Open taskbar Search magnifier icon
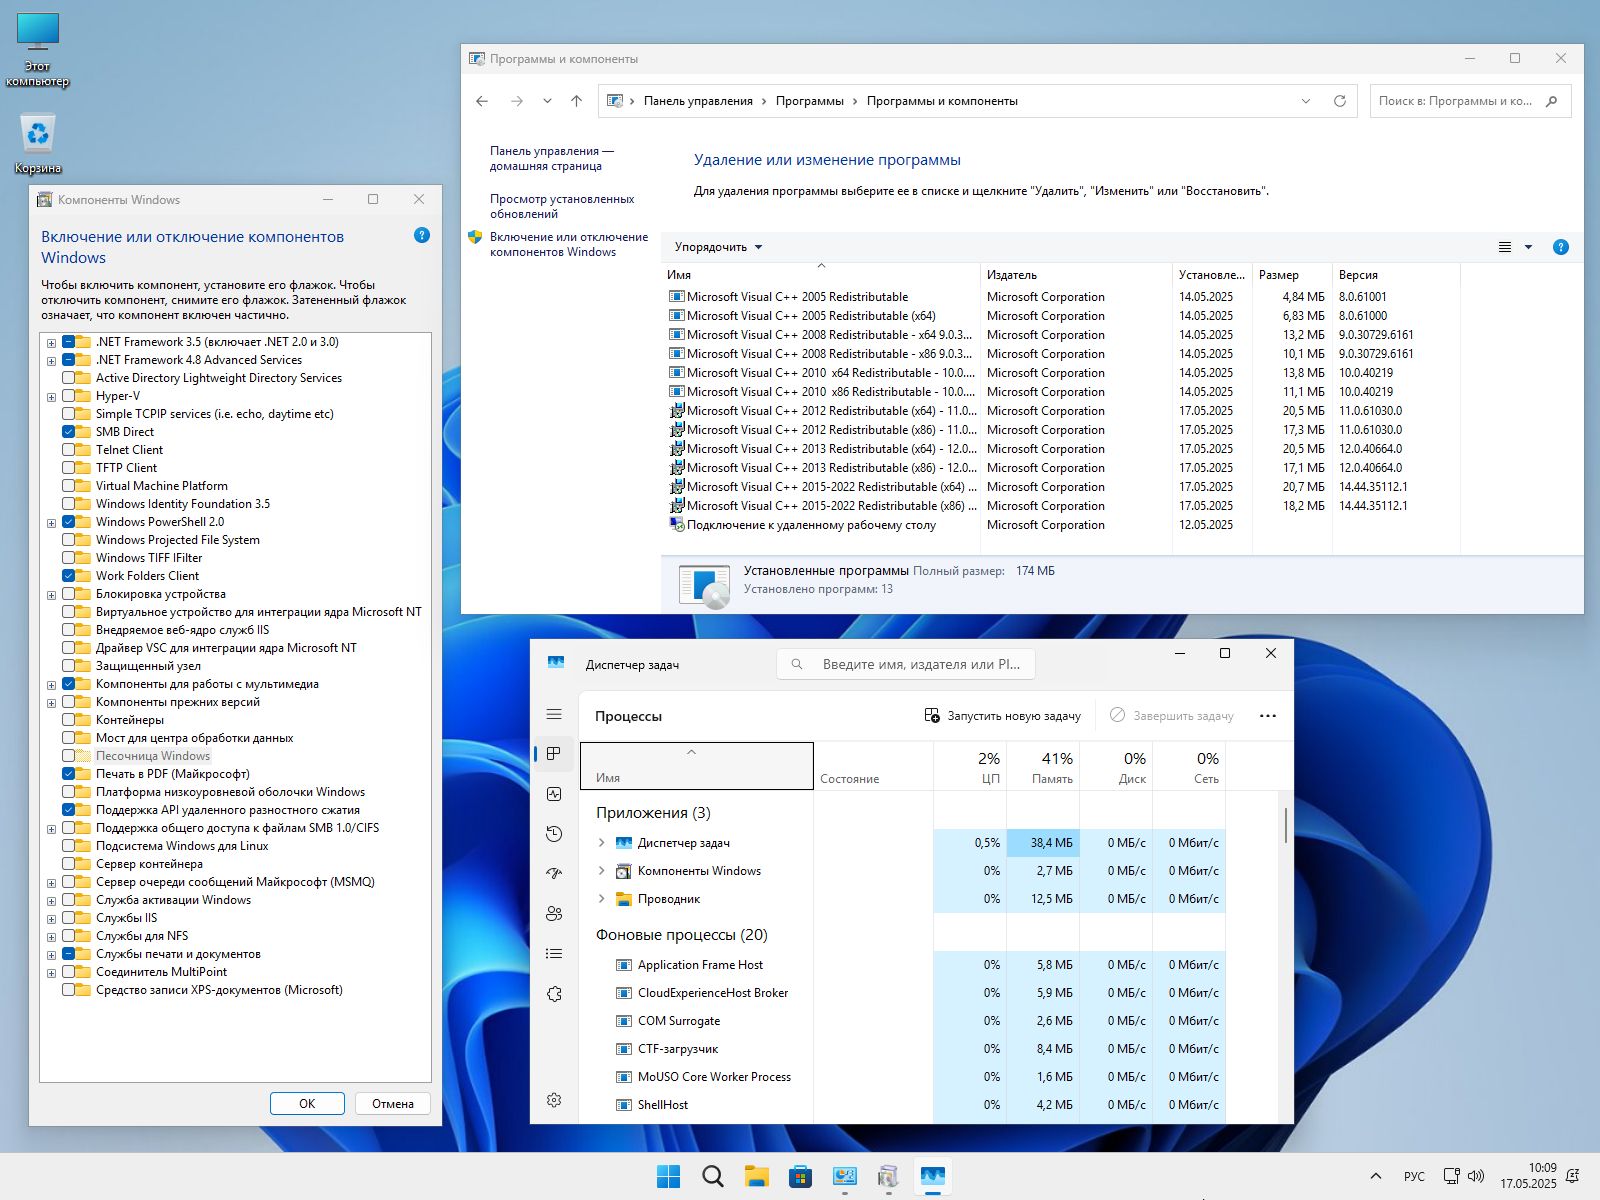 click(x=713, y=1177)
